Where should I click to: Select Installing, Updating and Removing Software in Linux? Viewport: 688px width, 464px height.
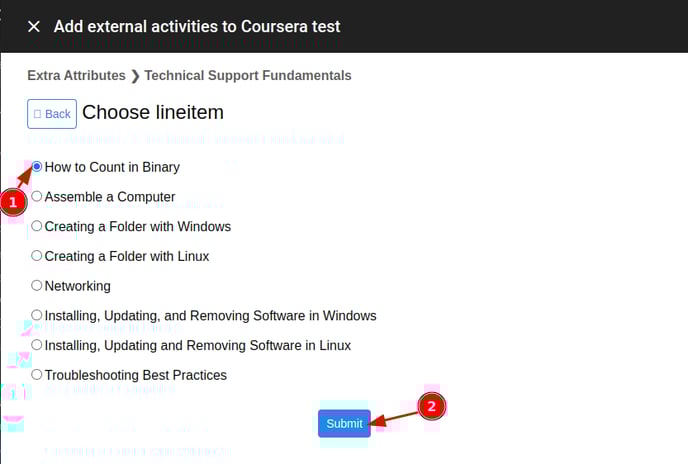click(37, 345)
